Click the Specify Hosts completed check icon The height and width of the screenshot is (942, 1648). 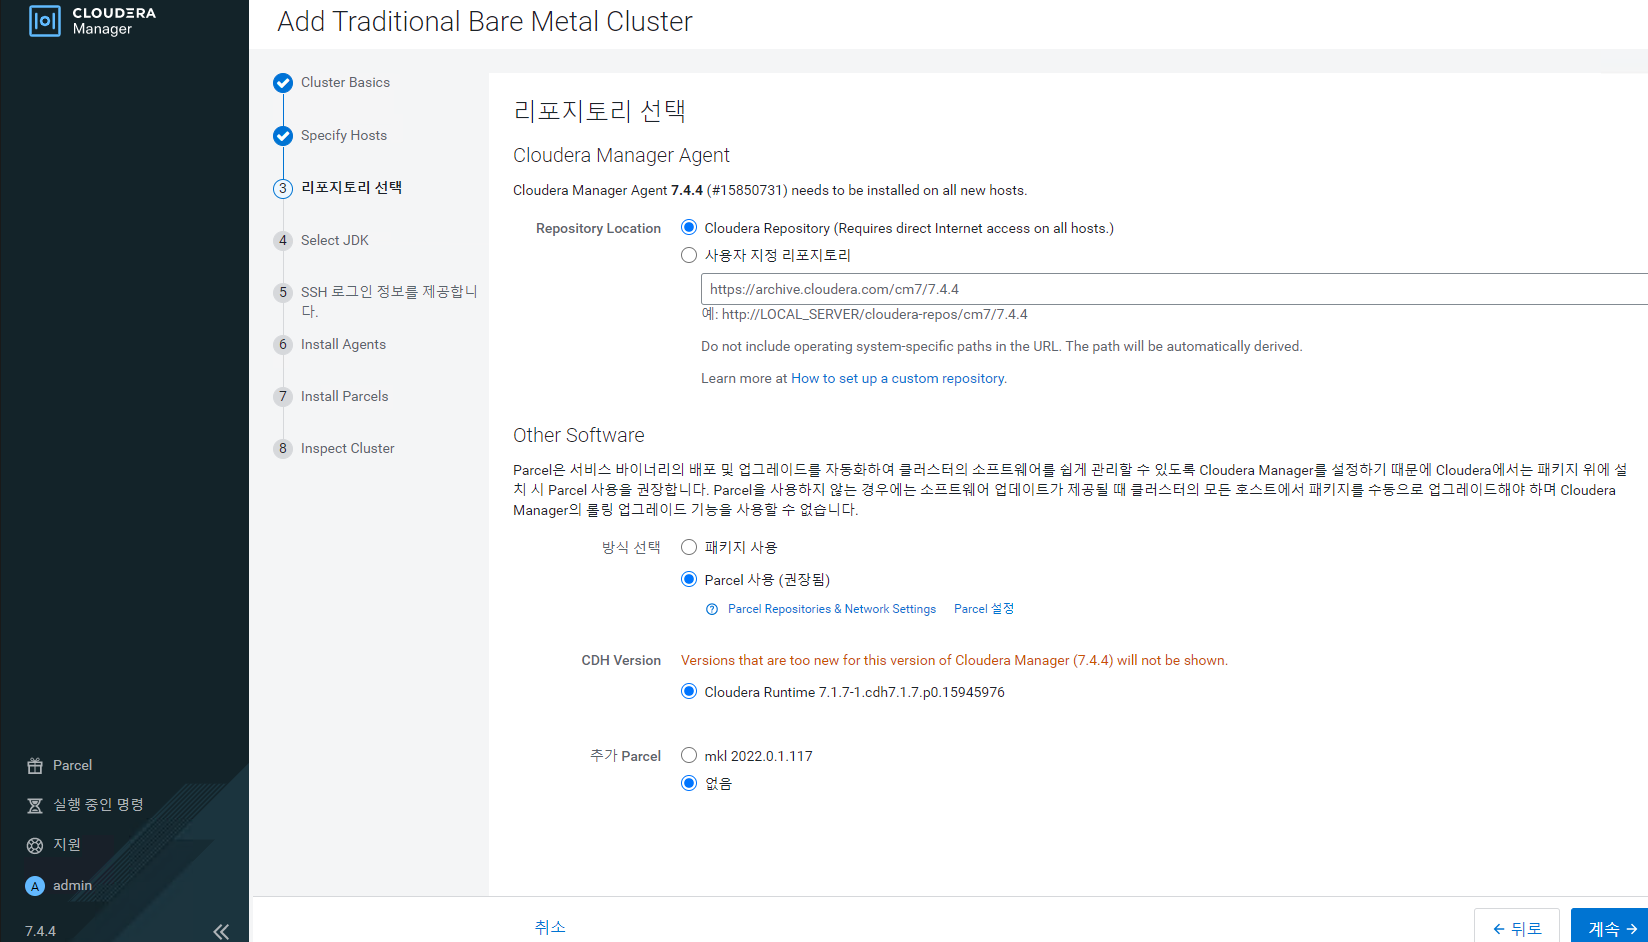coord(283,136)
